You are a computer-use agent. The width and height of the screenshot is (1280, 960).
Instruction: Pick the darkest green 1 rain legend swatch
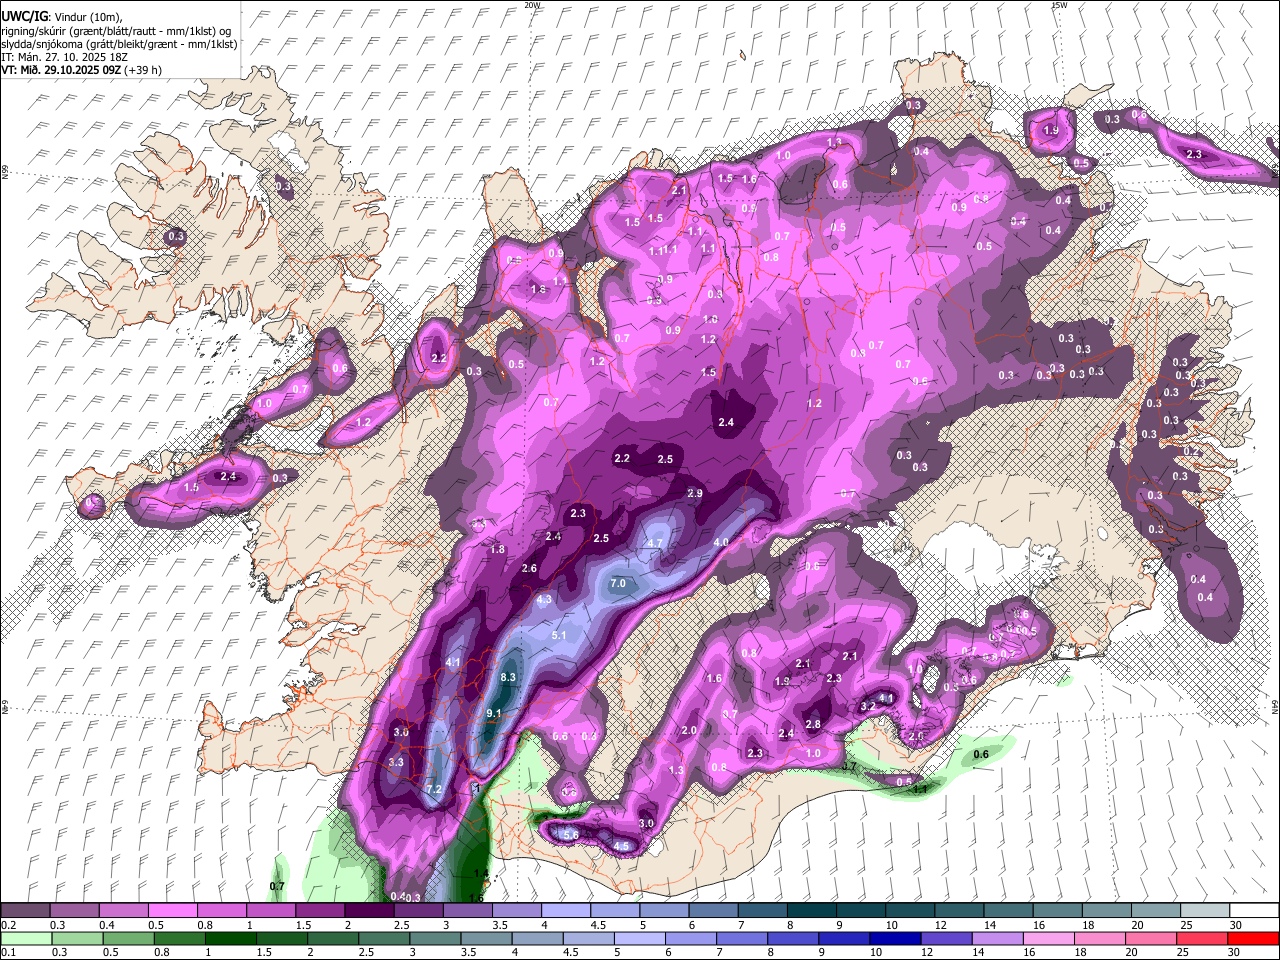[230, 938]
